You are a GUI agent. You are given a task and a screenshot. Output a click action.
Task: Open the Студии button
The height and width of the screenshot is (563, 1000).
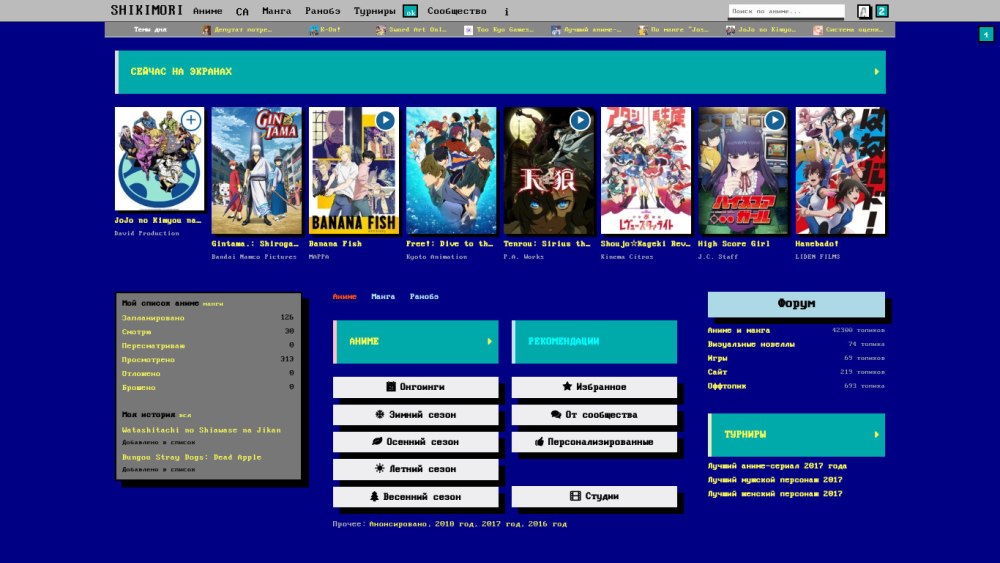tap(594, 496)
